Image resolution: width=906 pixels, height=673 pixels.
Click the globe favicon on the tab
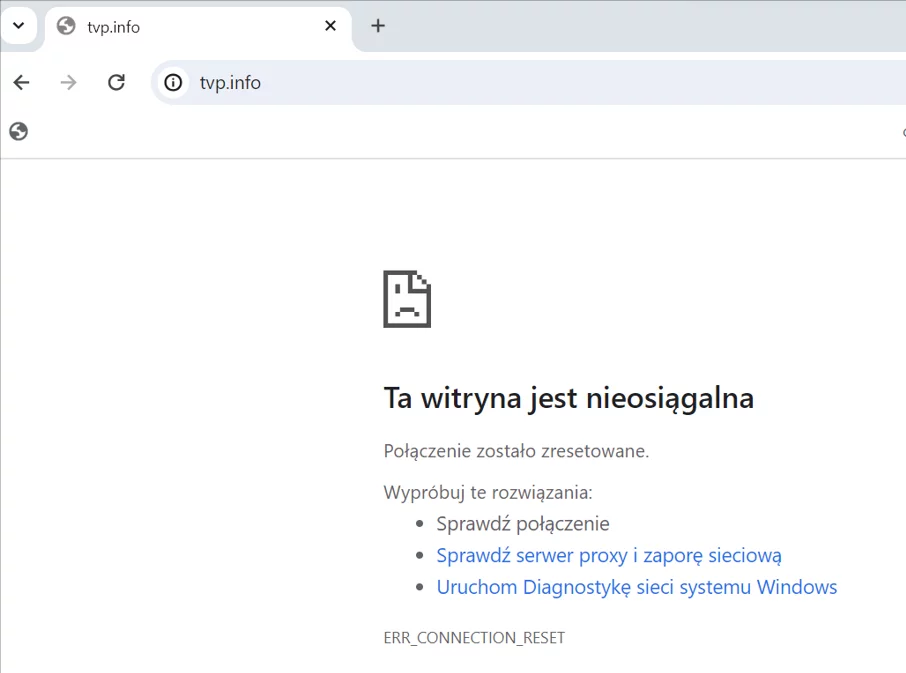point(66,26)
